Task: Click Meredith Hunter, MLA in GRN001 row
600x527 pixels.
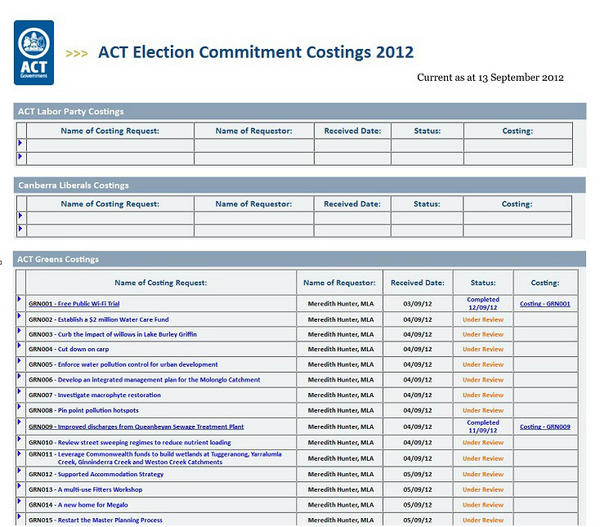Action: [341, 304]
